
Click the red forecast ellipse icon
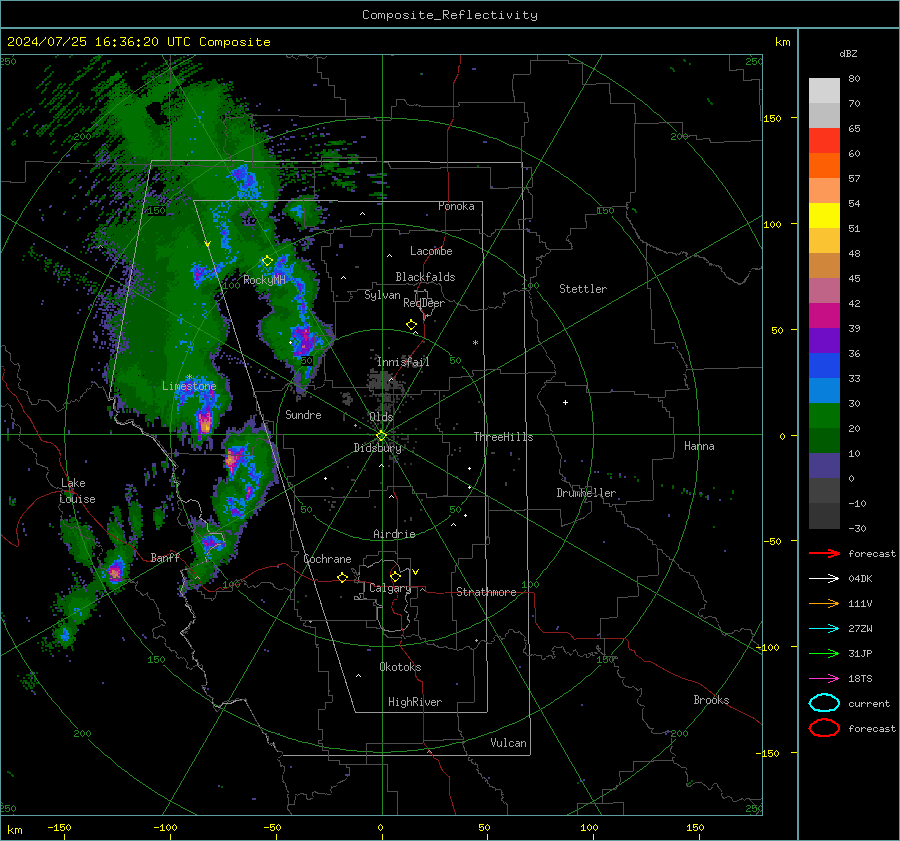coord(824,728)
